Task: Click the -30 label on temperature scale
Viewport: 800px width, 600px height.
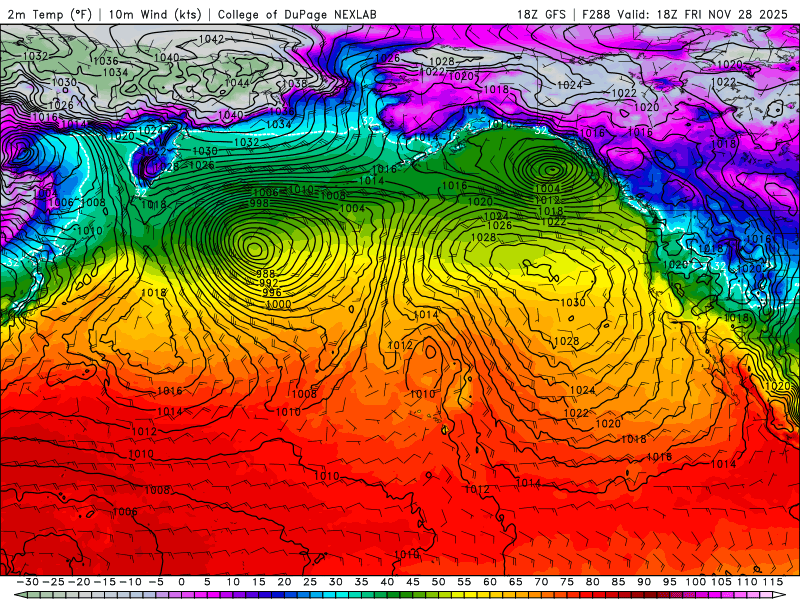Action: [x=28, y=582]
